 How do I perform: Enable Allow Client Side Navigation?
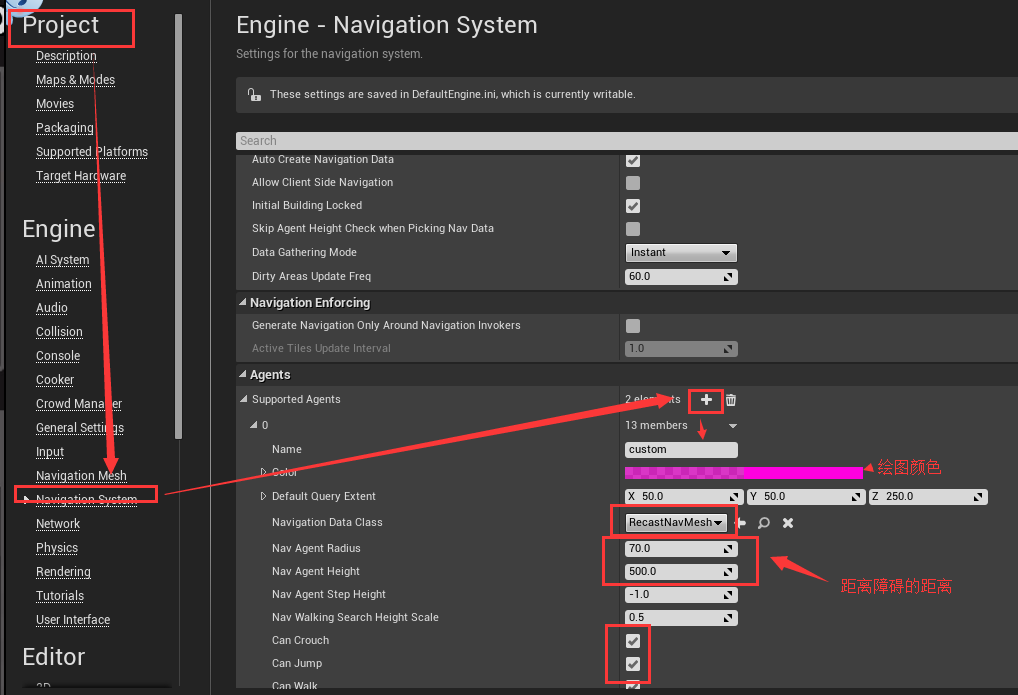pos(633,183)
